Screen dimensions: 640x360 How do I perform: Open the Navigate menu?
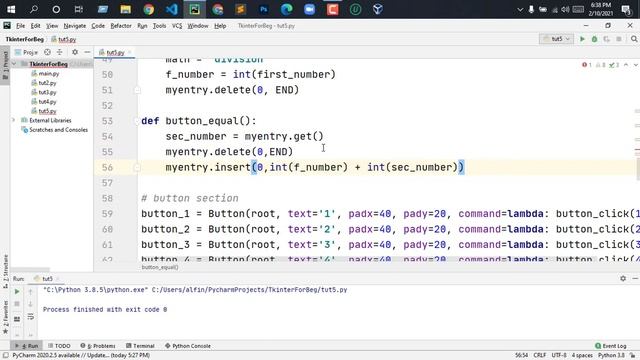tap(75, 26)
